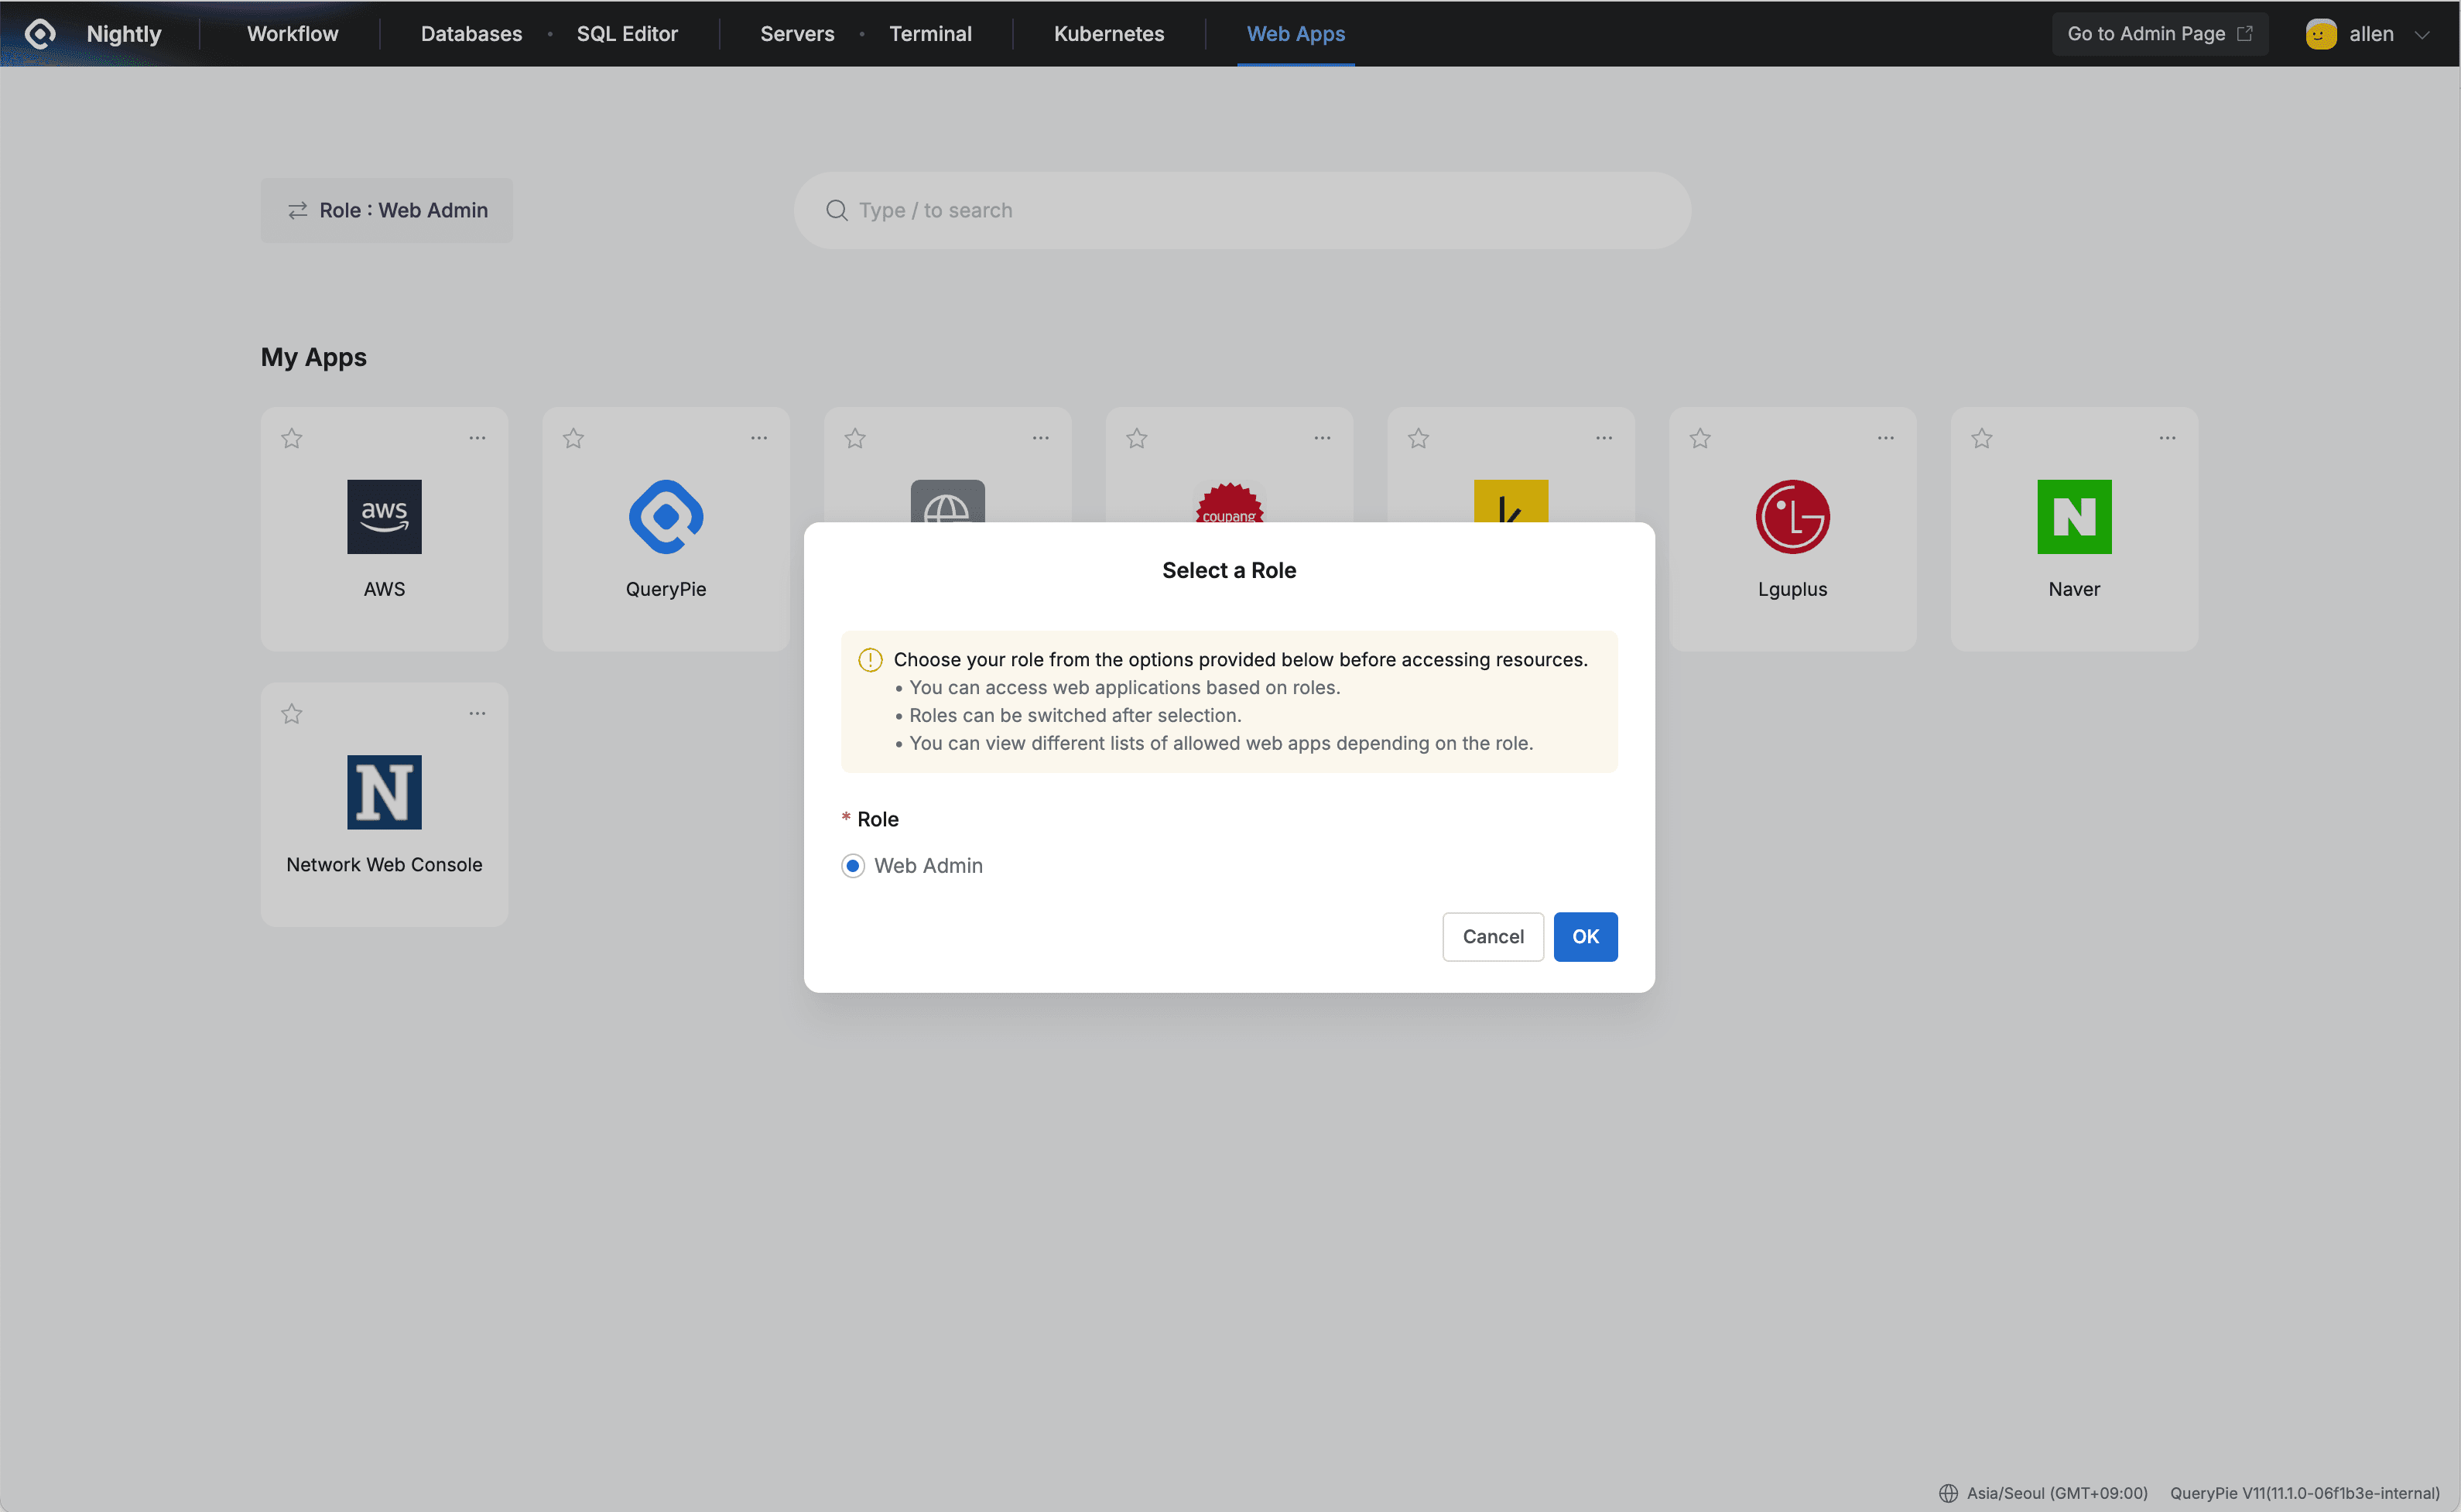Open the QueryPie card overflow menu
The width and height of the screenshot is (2461, 1512).
click(x=759, y=437)
